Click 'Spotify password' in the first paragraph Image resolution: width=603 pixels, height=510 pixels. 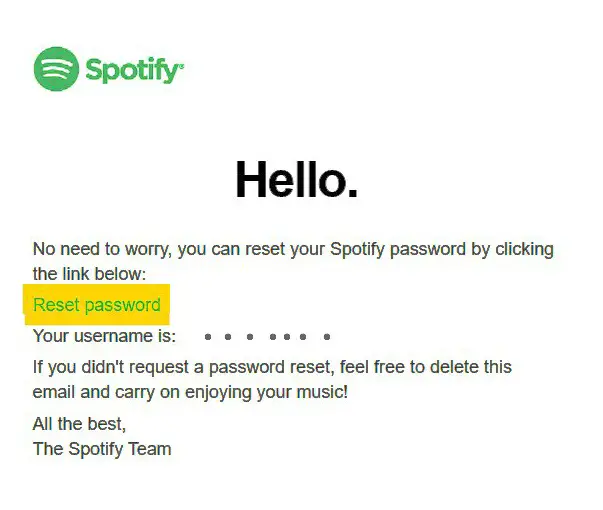(398, 249)
